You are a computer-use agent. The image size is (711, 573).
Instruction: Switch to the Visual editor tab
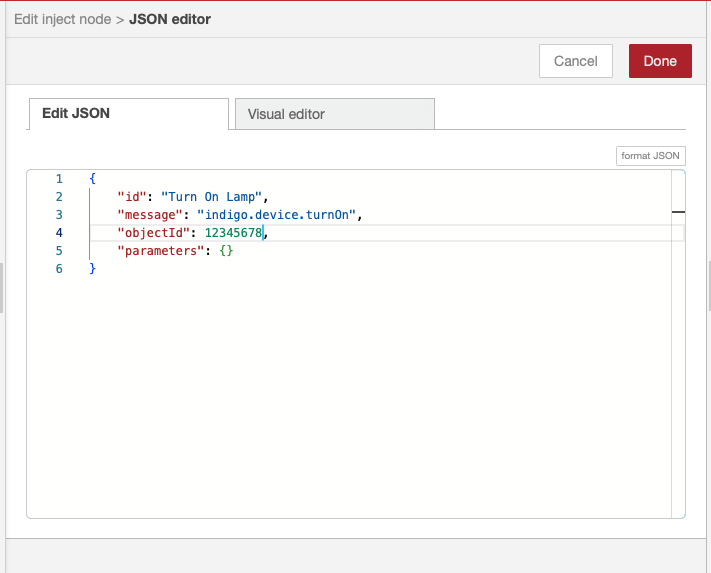pos(335,114)
